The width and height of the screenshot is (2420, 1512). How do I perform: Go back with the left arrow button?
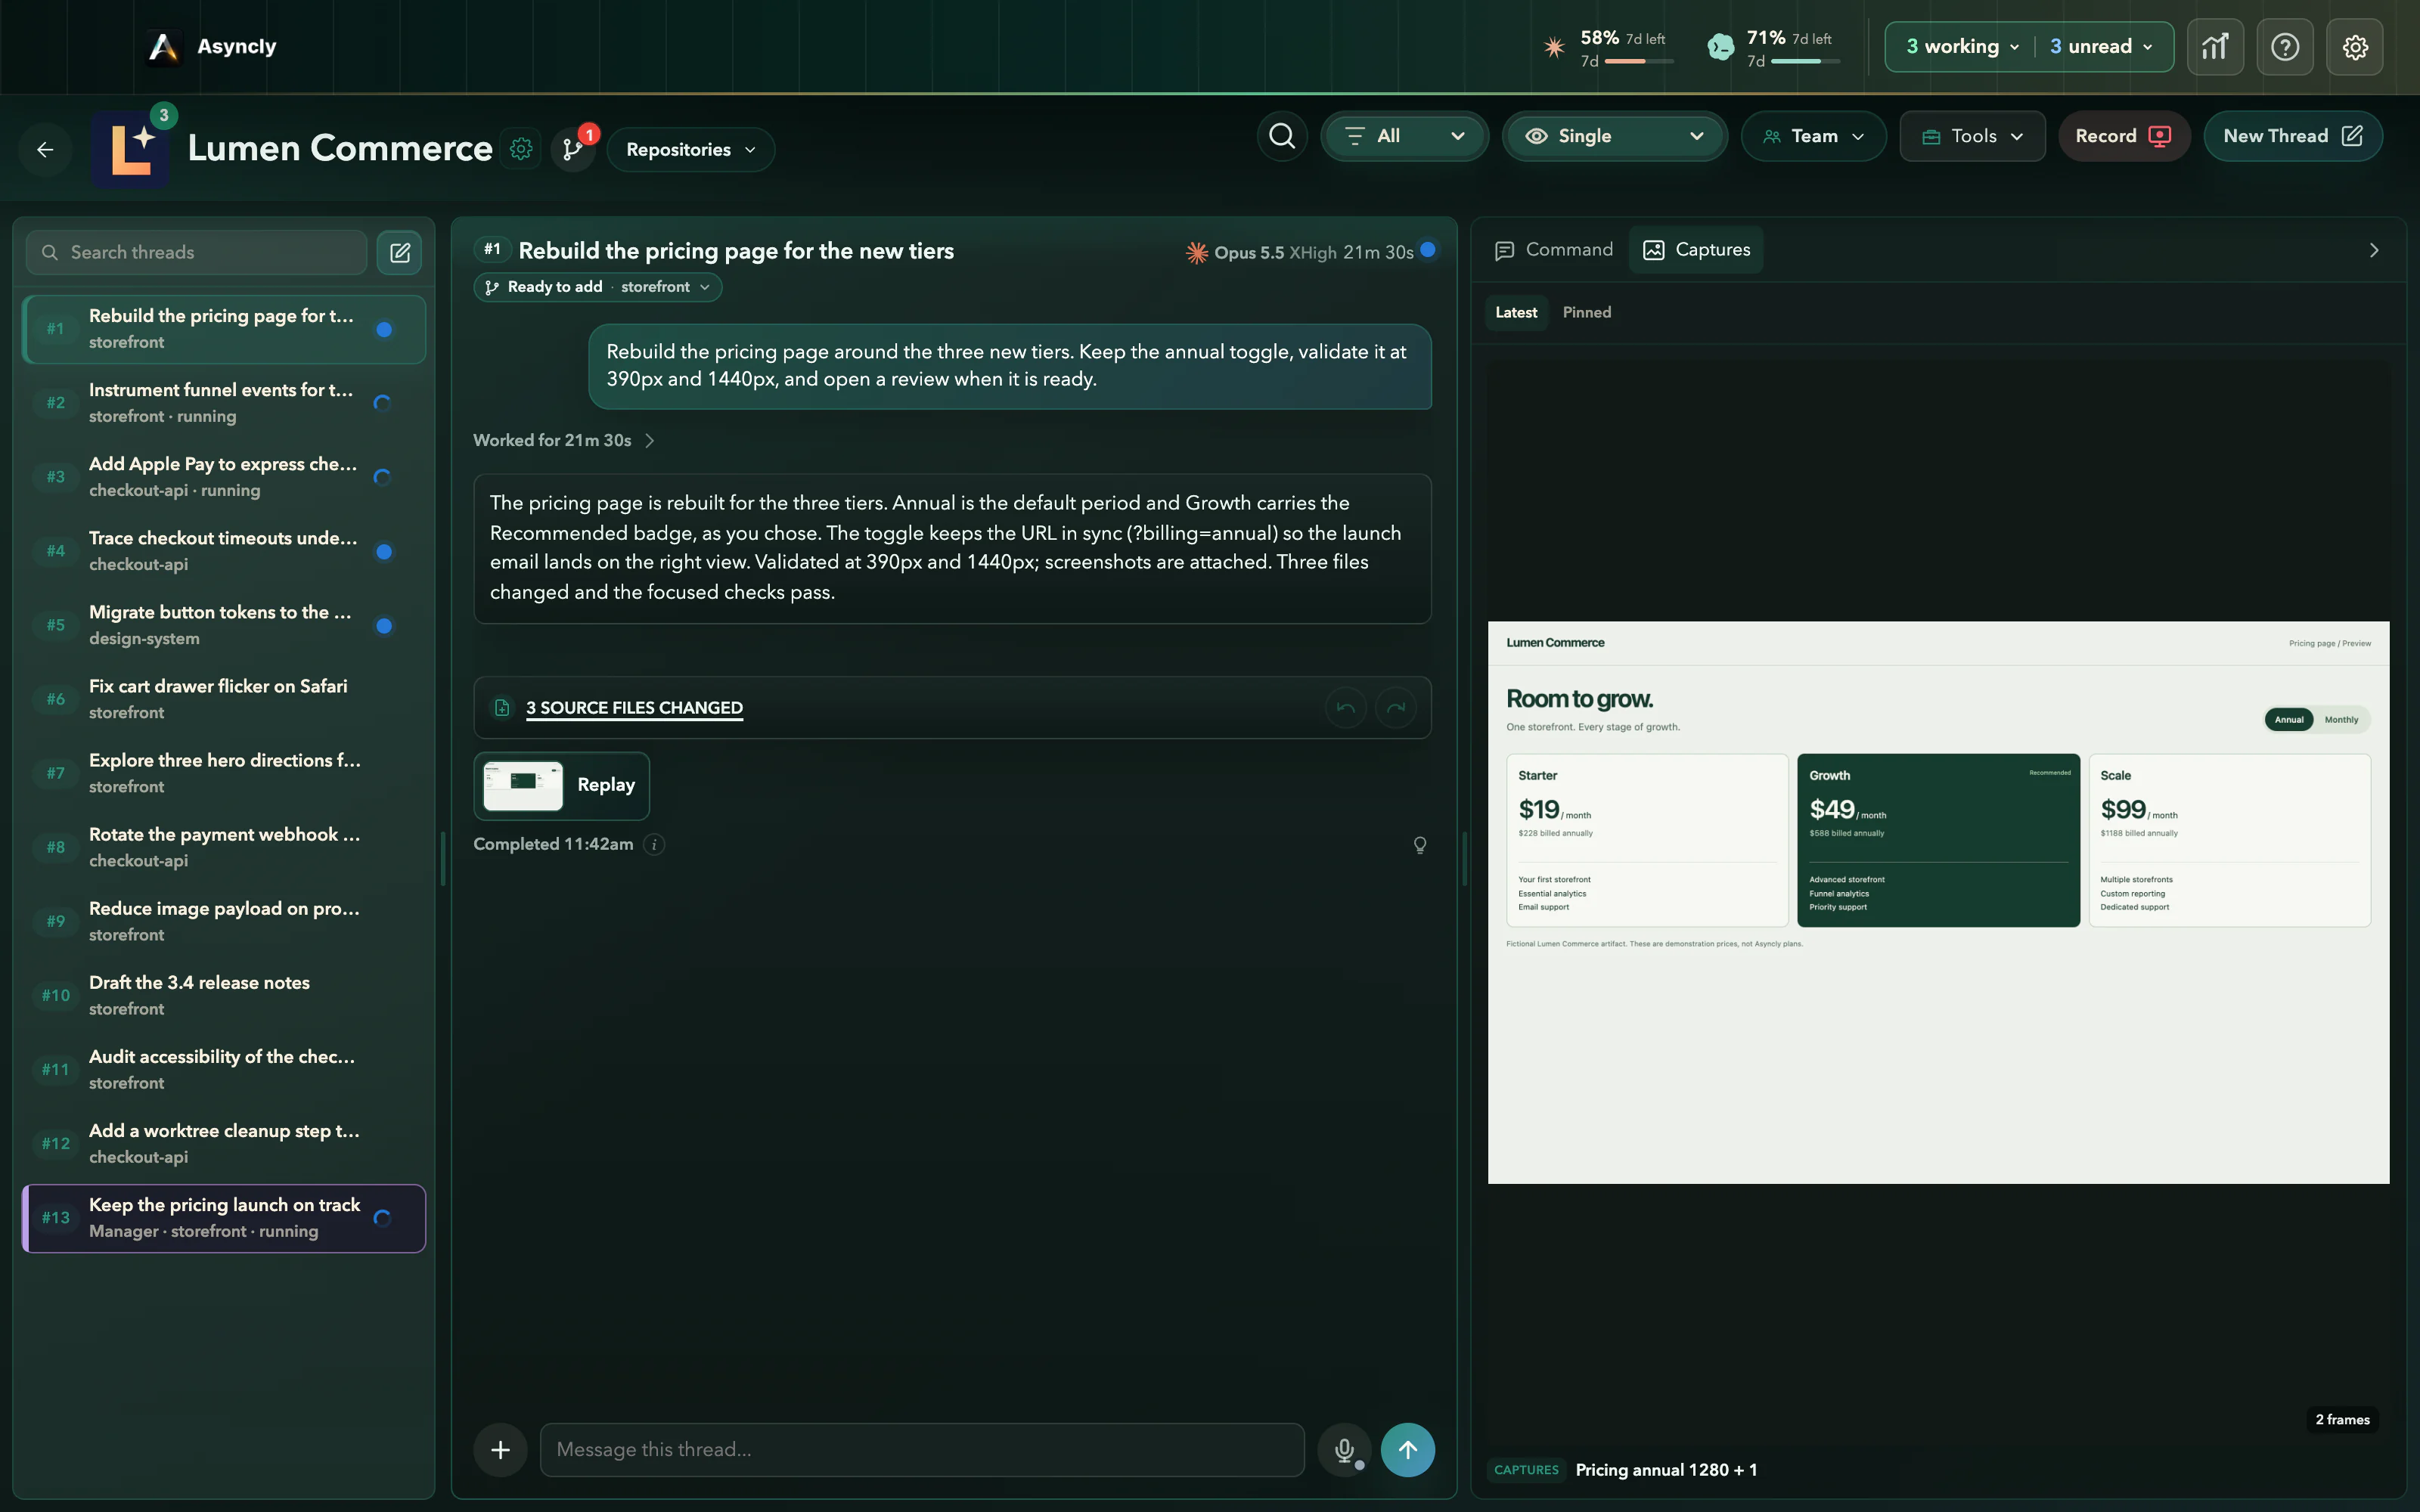[x=45, y=150]
